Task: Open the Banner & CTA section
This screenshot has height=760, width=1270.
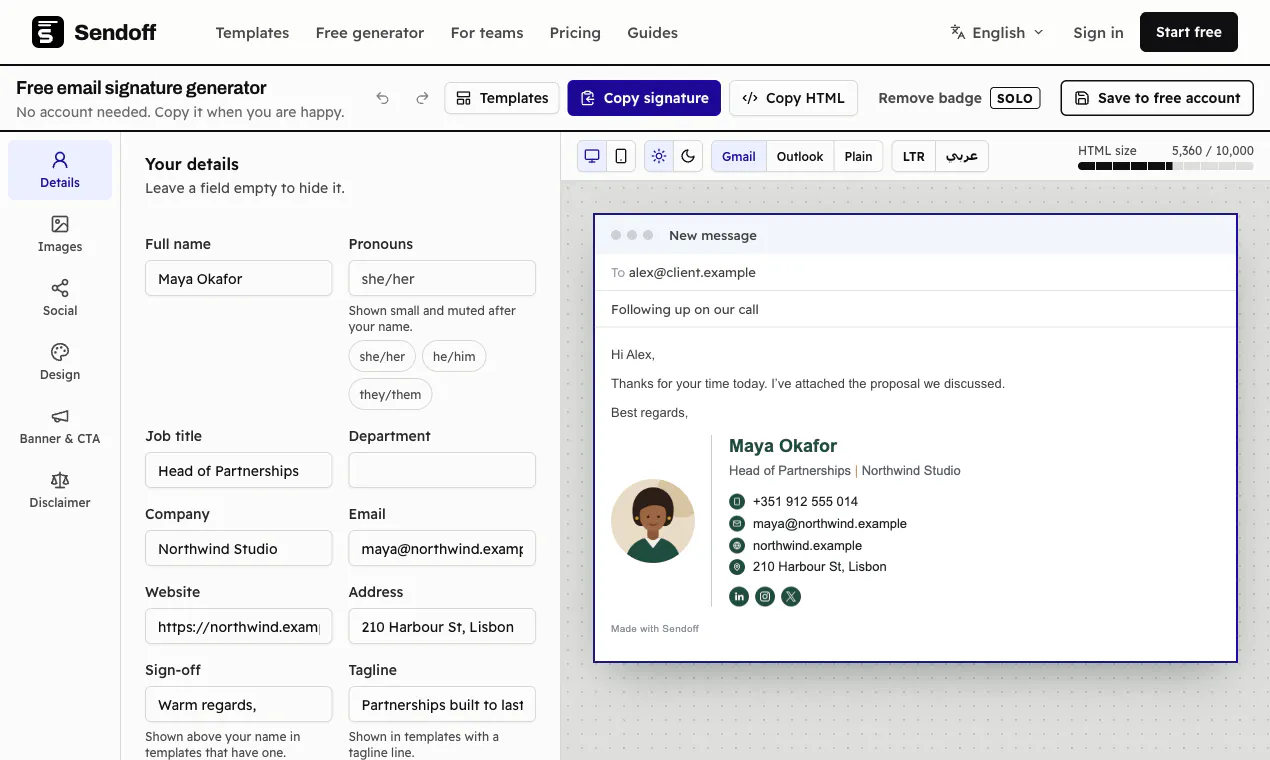Action: [60, 426]
